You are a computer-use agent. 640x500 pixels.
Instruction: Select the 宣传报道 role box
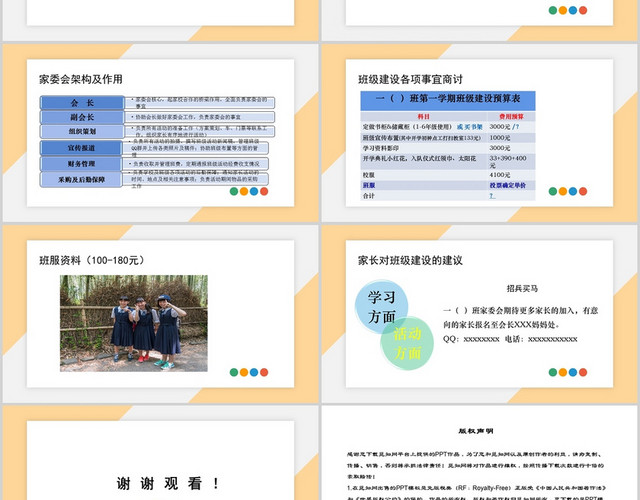click(81, 148)
